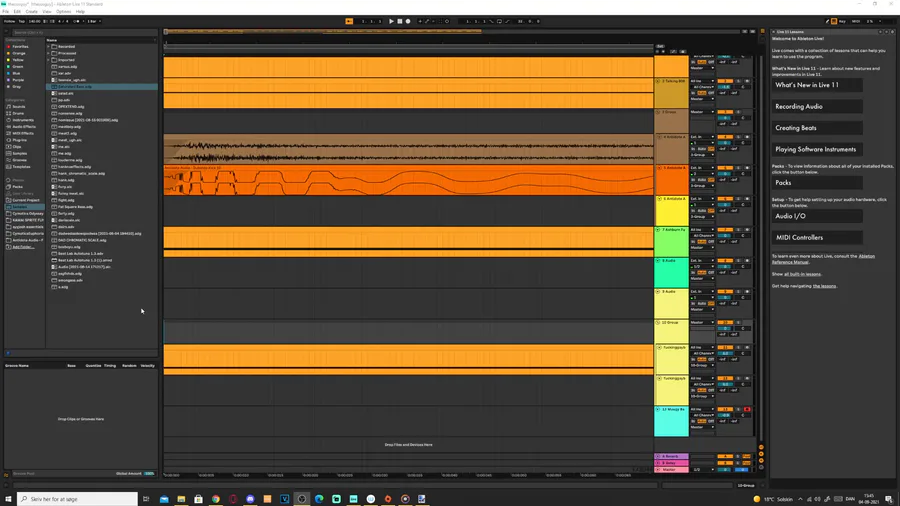Select nonsense.adg in browser list

[x=70, y=113]
